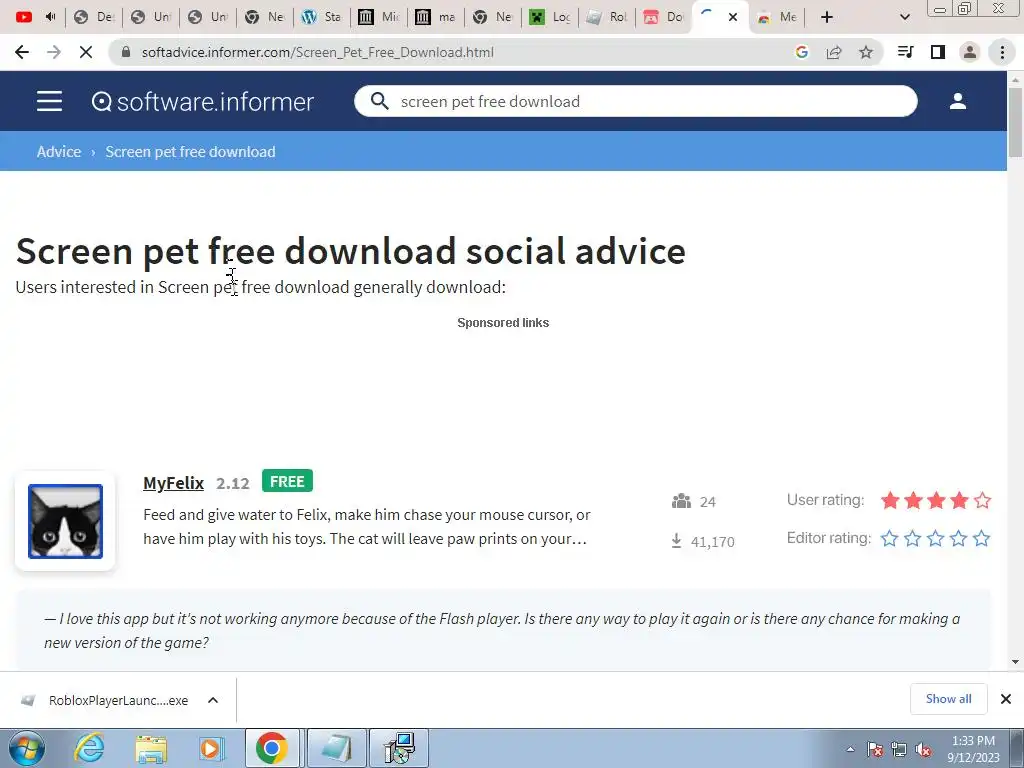Viewport: 1024px width, 768px height.
Task: Click the Google icon in address bar
Action: (x=802, y=52)
